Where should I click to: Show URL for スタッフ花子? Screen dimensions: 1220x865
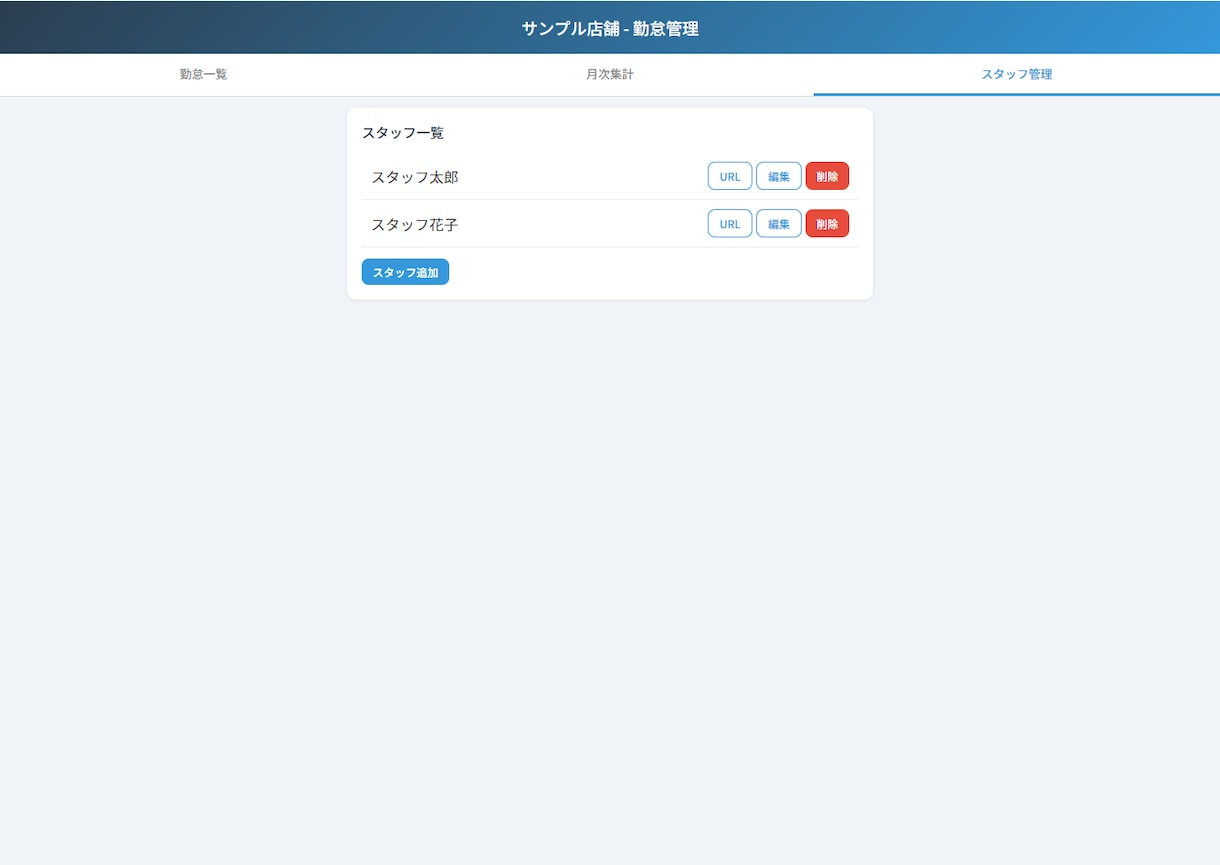point(730,223)
